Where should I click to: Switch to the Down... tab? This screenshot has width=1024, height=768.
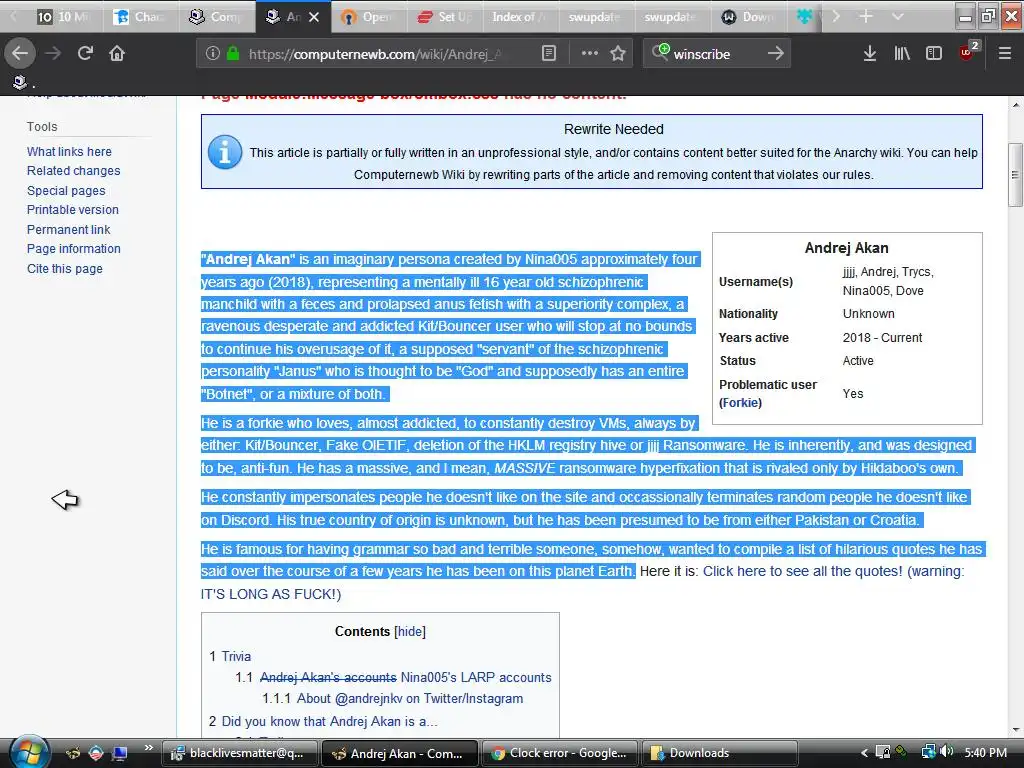click(x=748, y=16)
